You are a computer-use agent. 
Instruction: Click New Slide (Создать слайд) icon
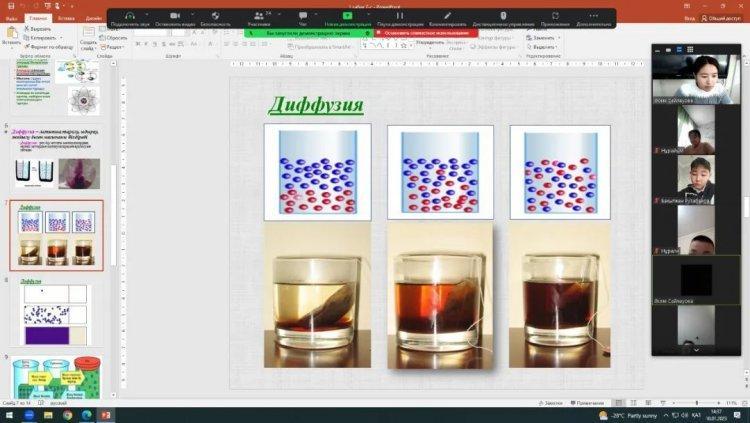[88, 33]
